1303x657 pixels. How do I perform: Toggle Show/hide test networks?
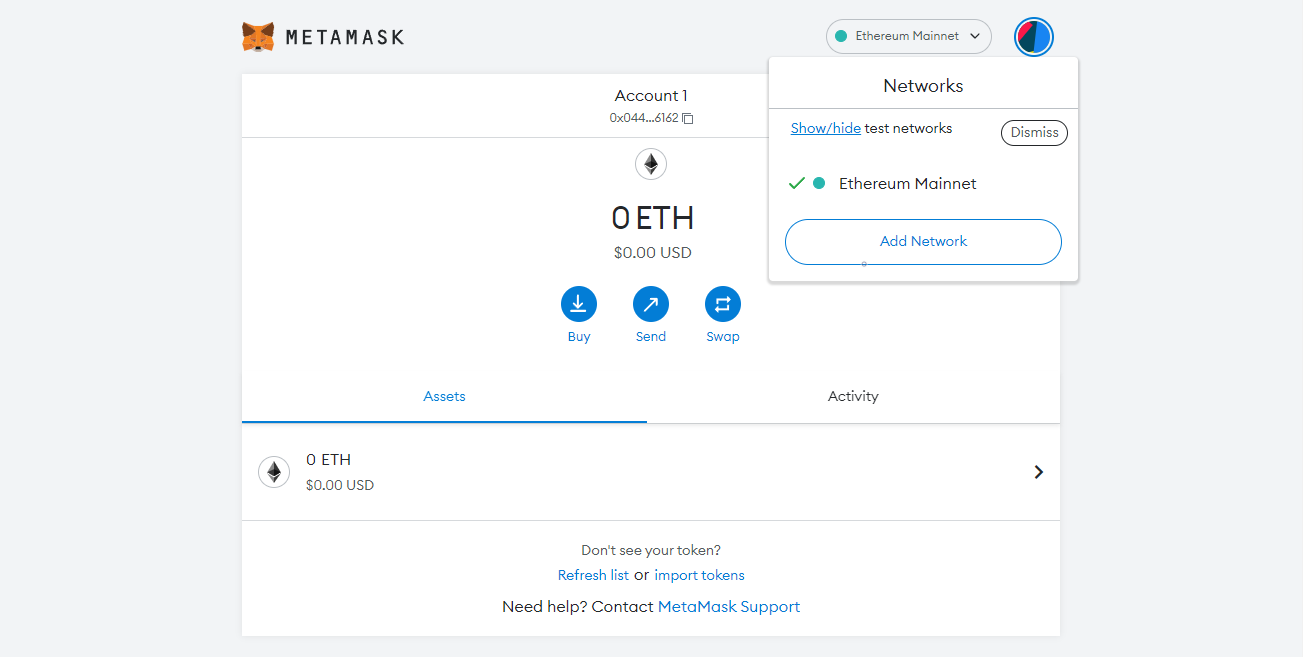[x=825, y=128]
